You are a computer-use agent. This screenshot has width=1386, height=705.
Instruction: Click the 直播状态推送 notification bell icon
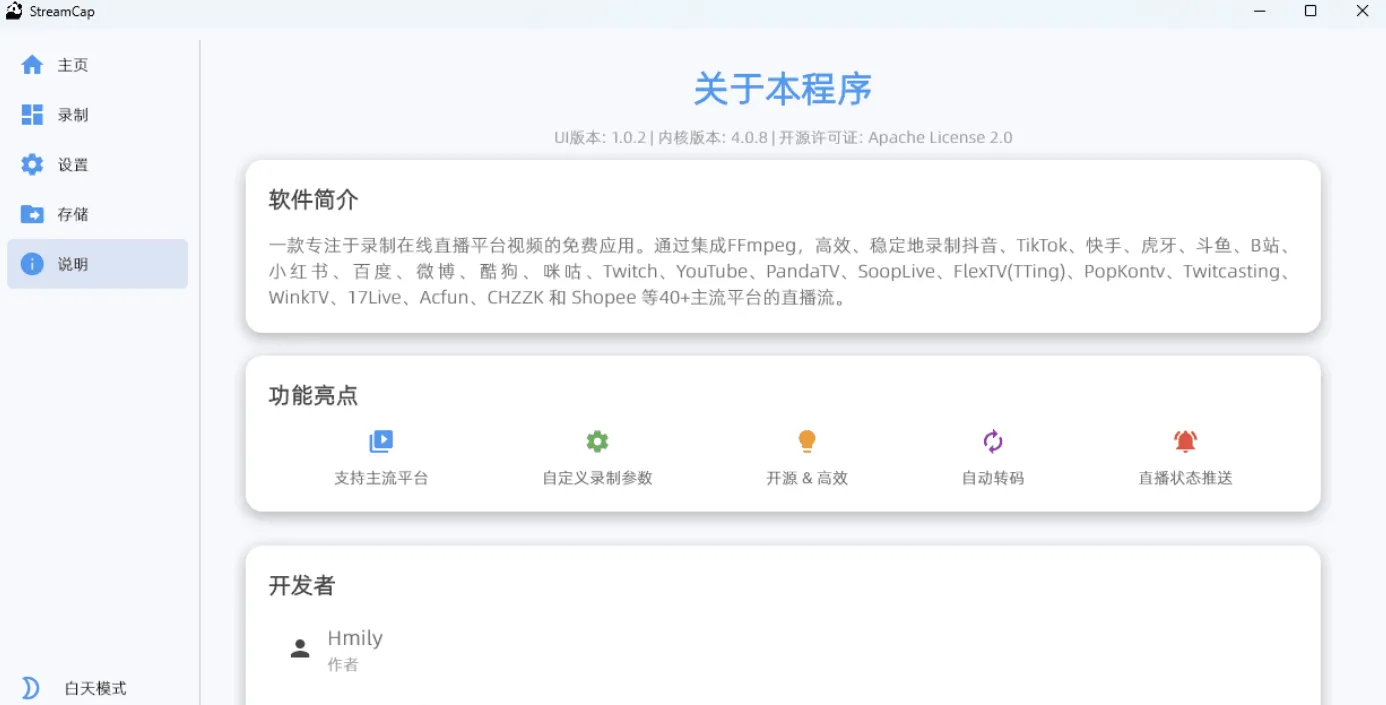pyautogui.click(x=1184, y=440)
